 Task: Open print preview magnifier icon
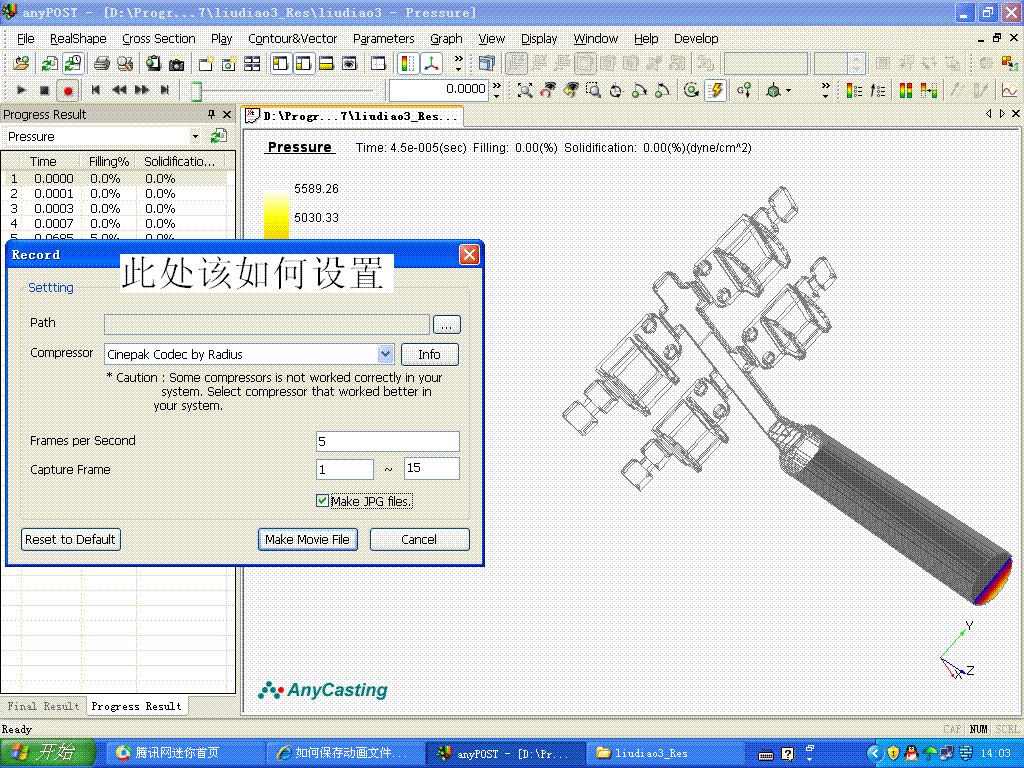coord(125,63)
